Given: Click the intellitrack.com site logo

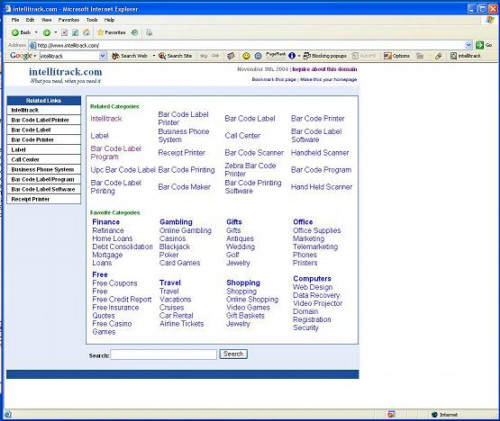Looking at the screenshot, I should click(65, 72).
